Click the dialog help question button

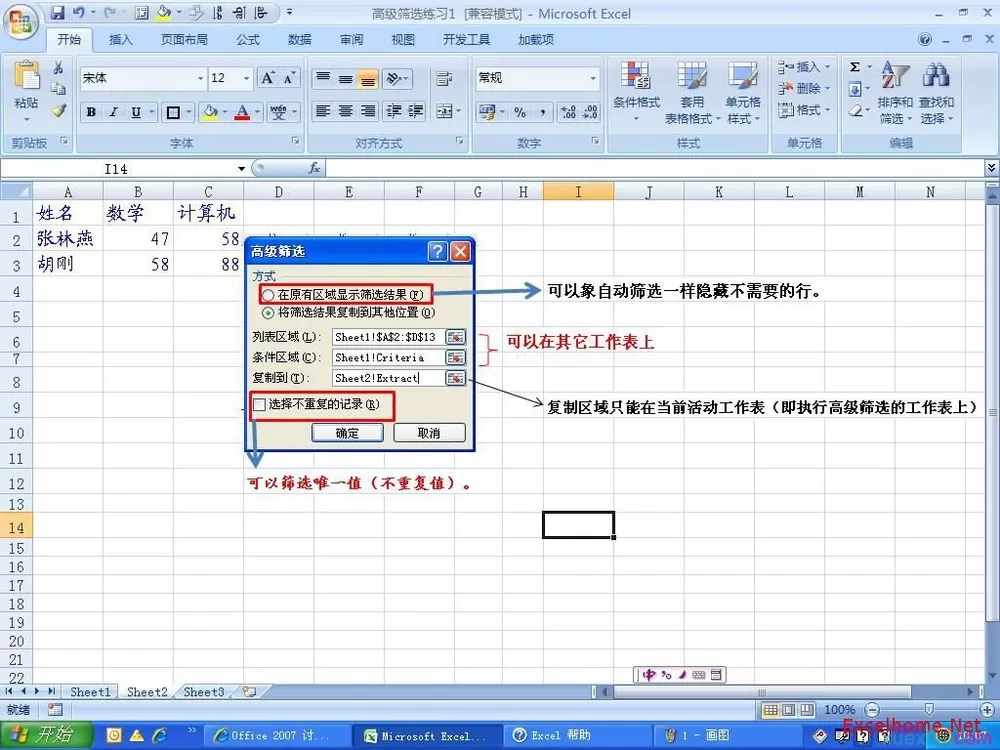tap(437, 252)
